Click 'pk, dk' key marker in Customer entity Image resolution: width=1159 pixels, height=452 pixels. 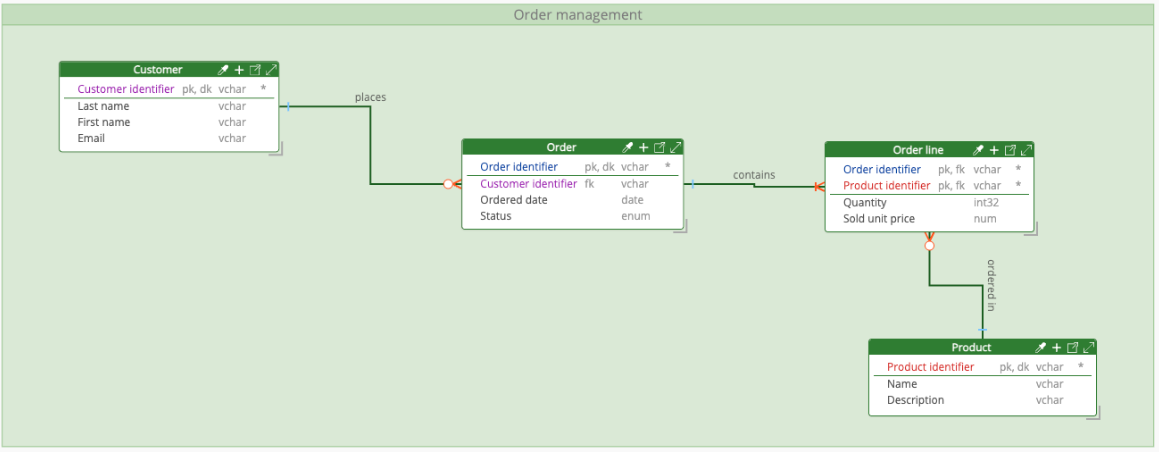click(x=197, y=89)
